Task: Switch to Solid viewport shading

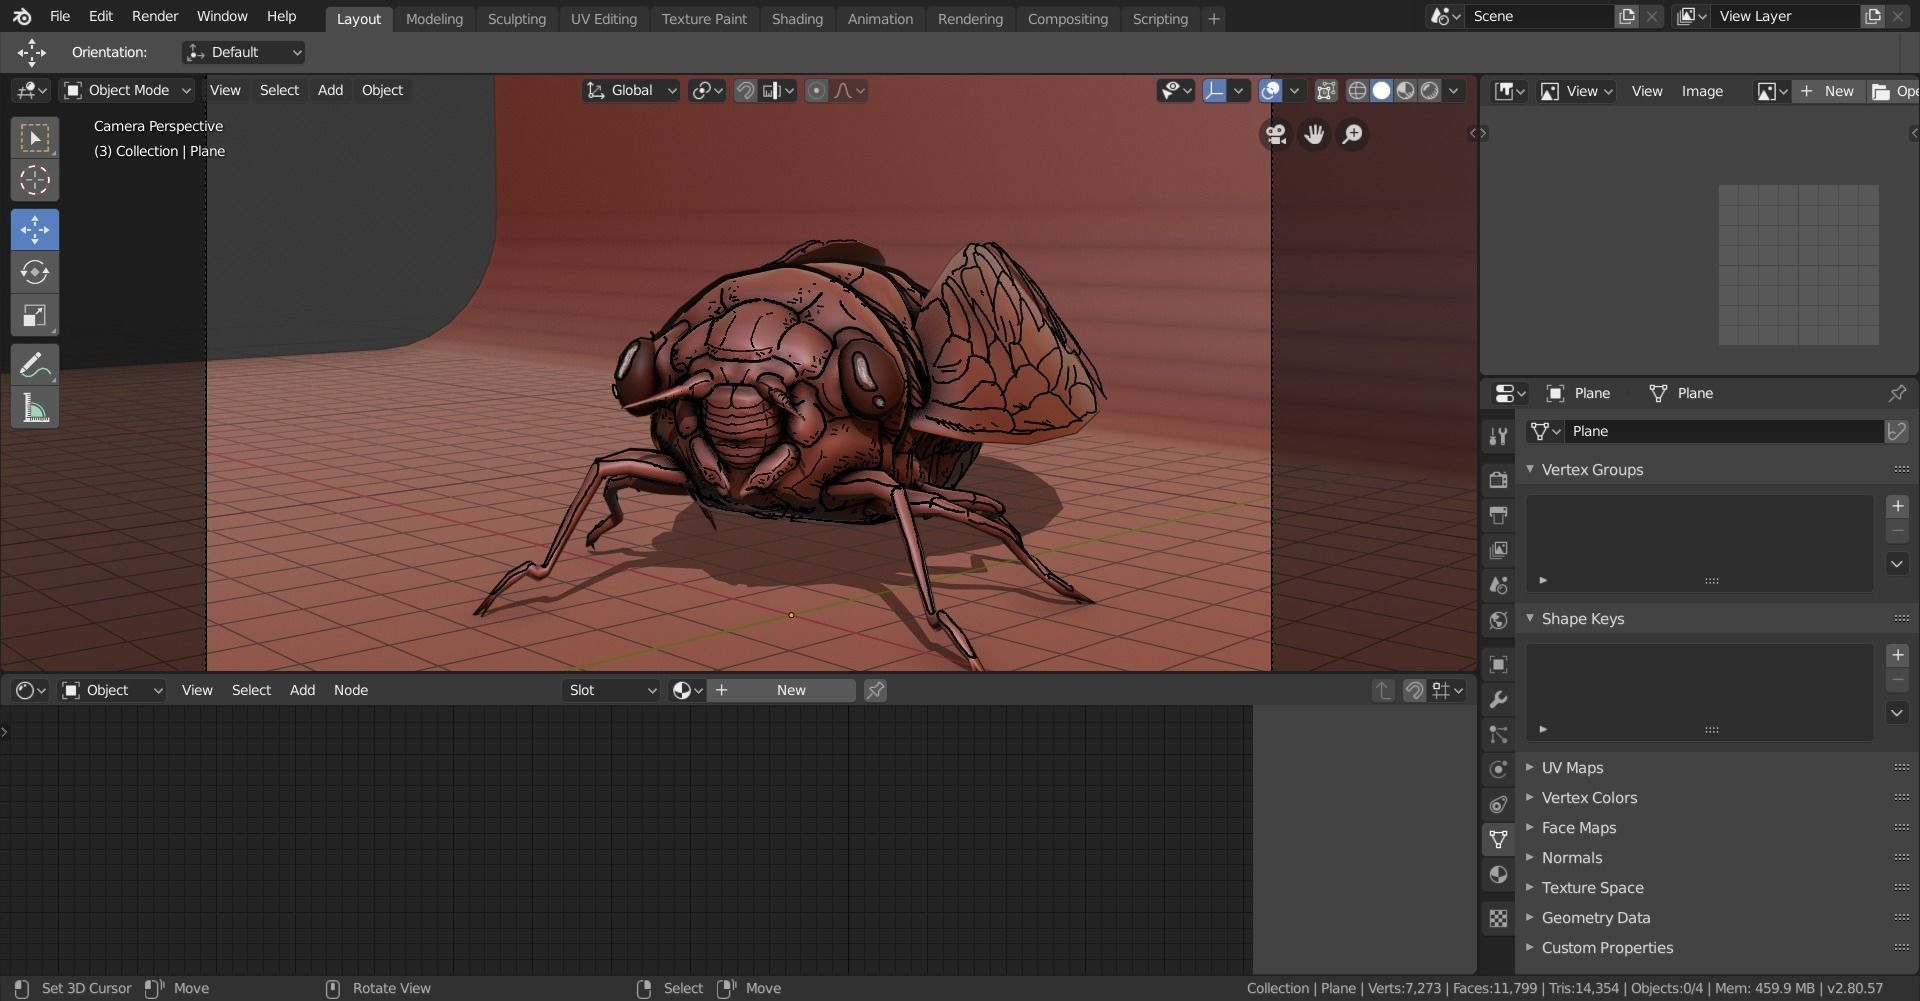Action: tap(1381, 91)
